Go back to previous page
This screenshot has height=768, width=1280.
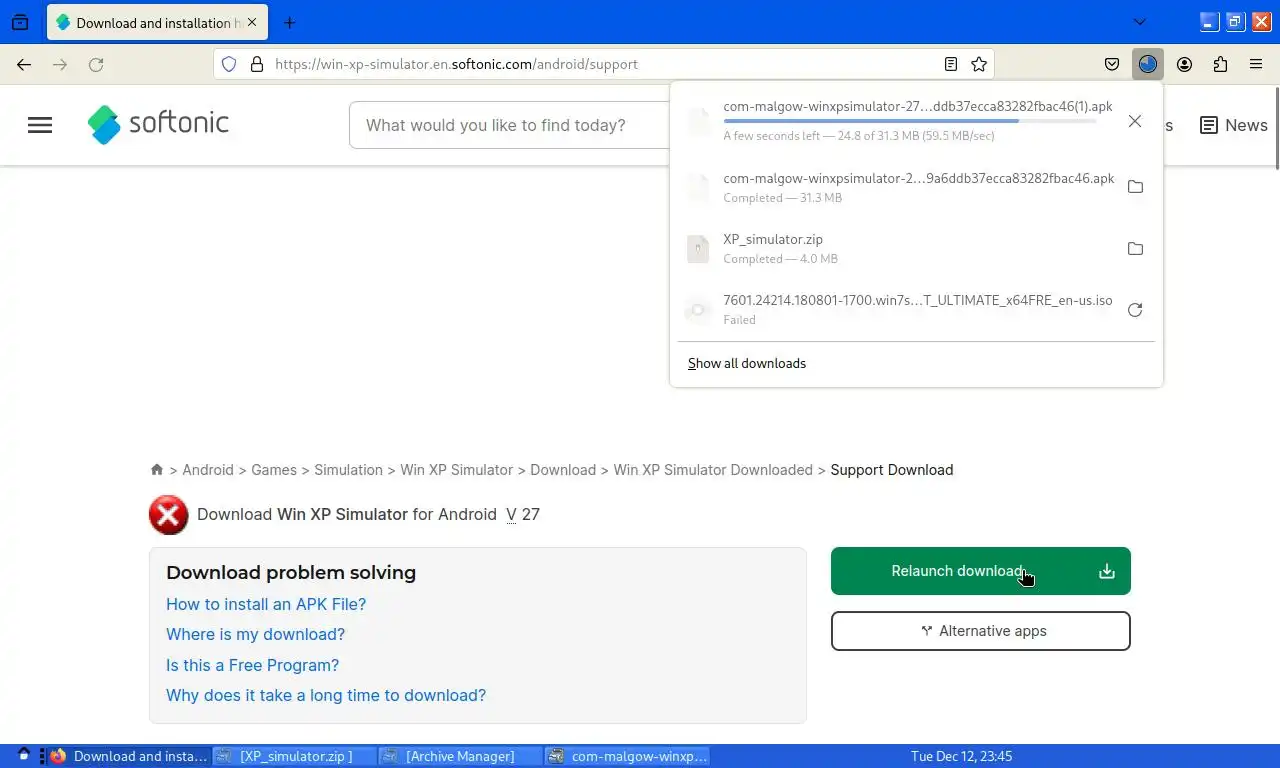click(24, 64)
